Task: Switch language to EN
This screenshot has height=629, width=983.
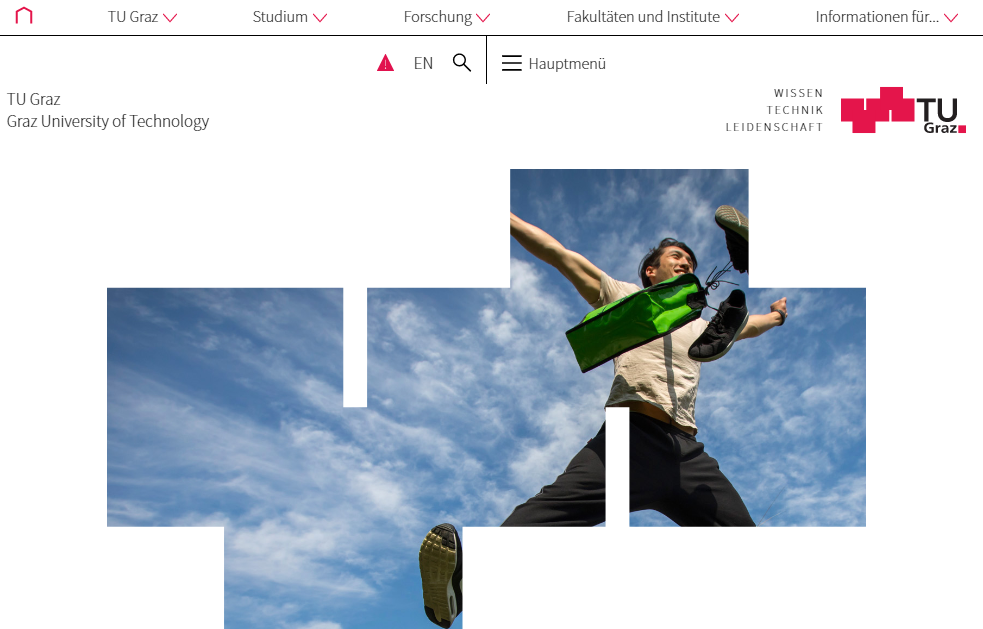Action: point(423,63)
